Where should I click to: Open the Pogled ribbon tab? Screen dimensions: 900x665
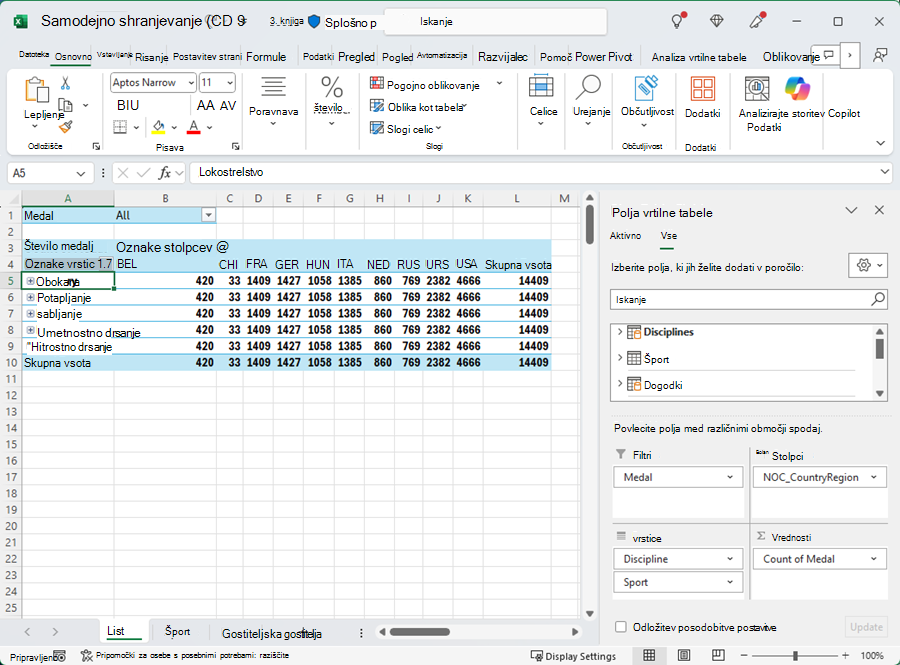click(x=397, y=57)
